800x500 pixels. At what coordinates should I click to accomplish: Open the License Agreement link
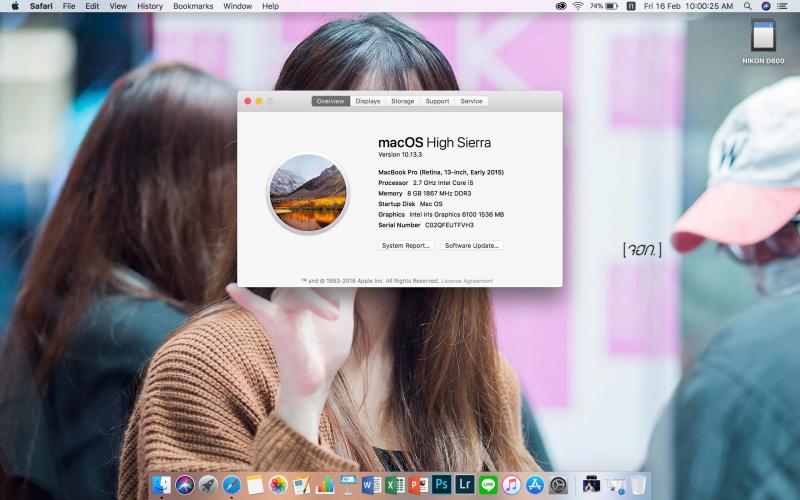coord(467,281)
